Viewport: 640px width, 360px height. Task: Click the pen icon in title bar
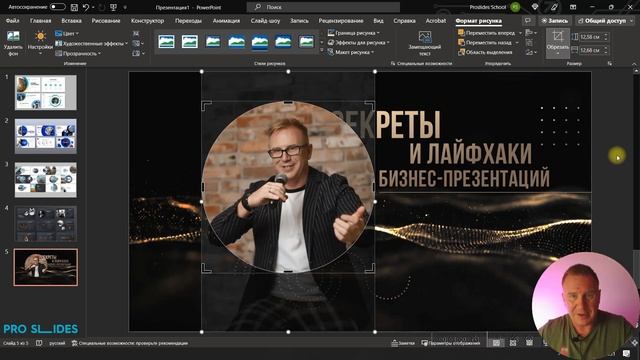pyautogui.click(x=554, y=7)
